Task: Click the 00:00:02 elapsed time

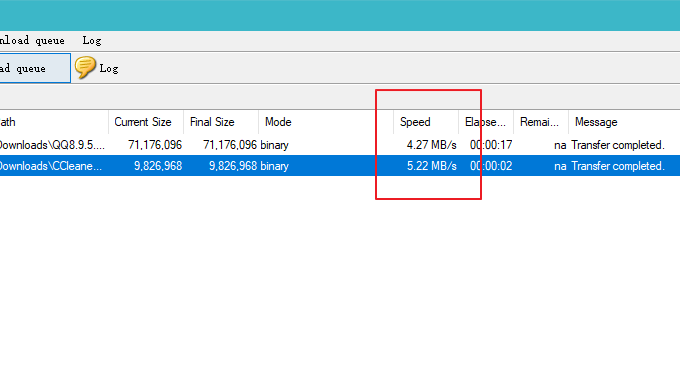Action: pos(491,166)
